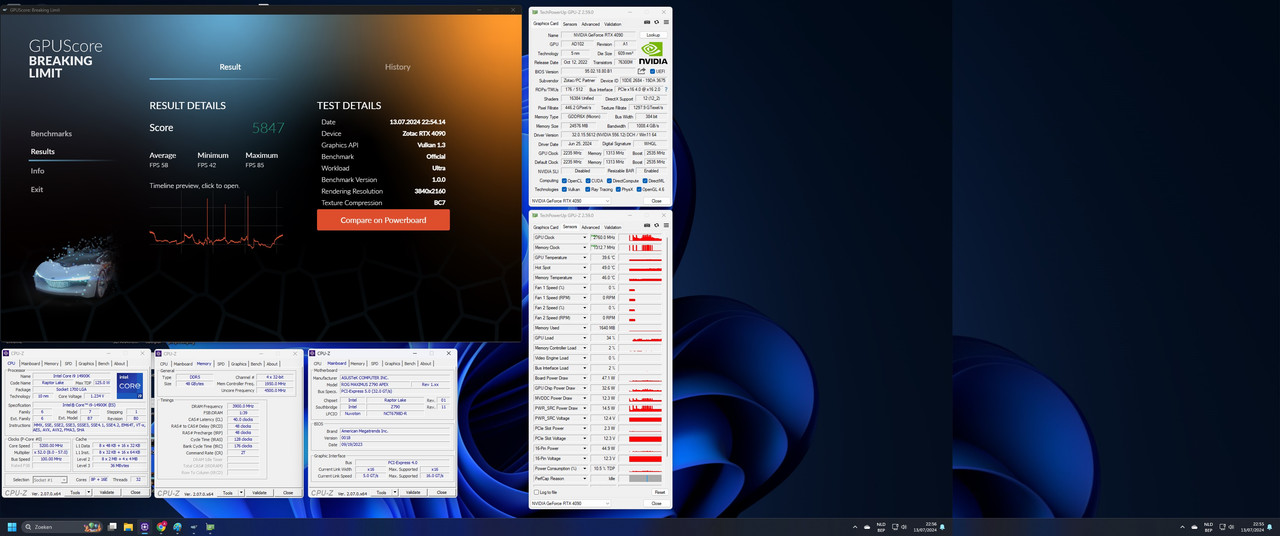Screen dimensions: 1280x536
Task: Toggle Log to file checkbox
Action: [537, 492]
